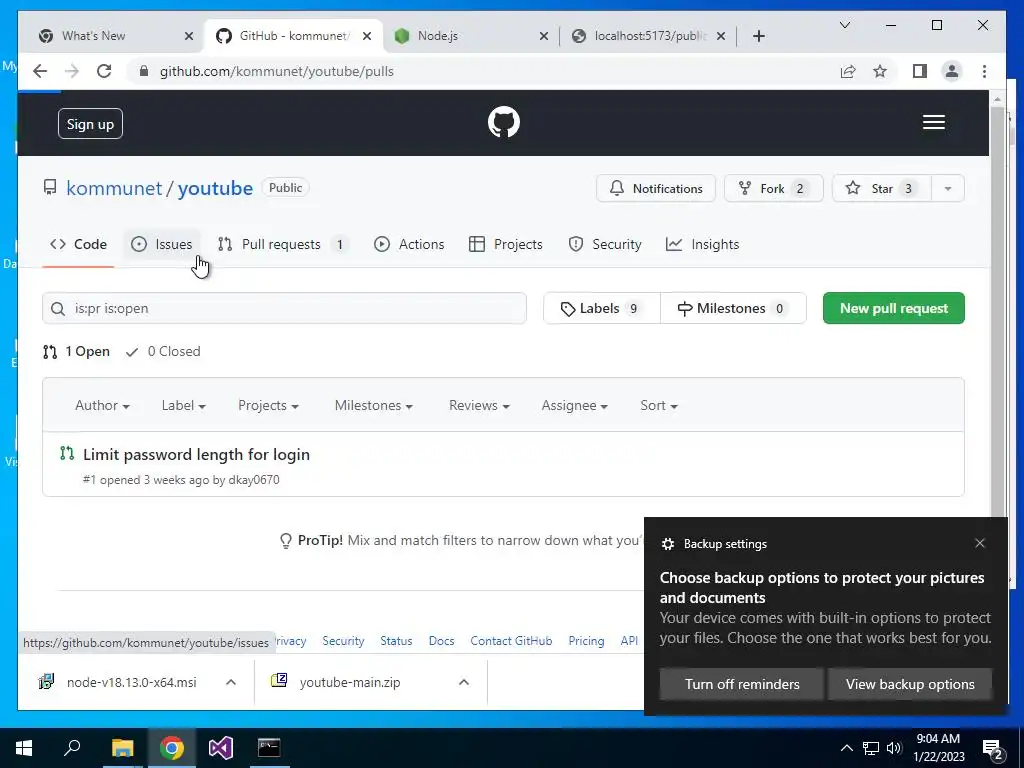
Task: Open the Labels list button
Action: (601, 308)
